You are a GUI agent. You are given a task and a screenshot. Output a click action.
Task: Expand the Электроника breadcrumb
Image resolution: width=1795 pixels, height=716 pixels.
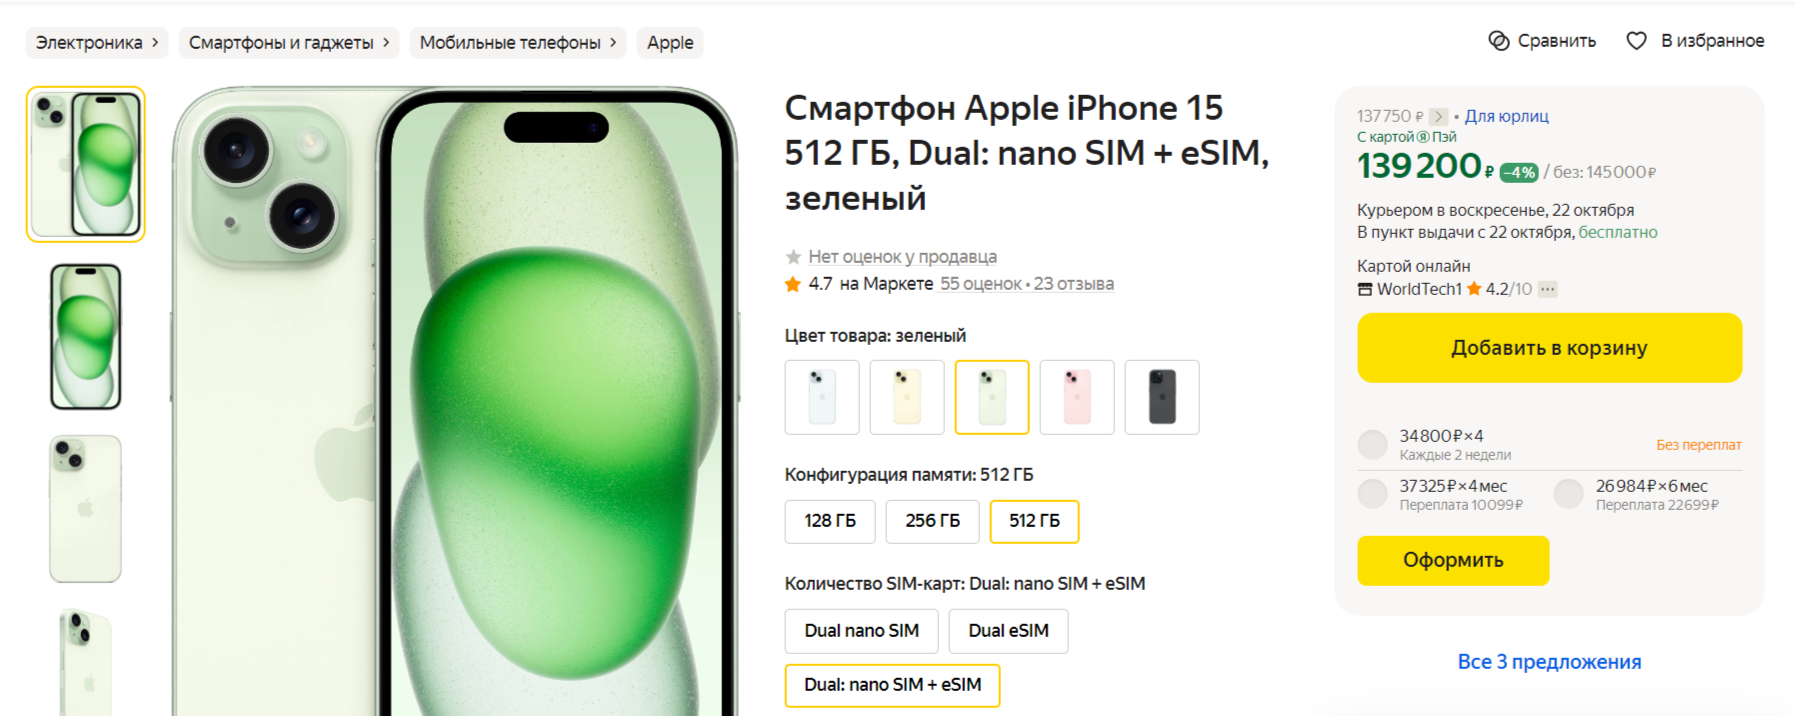97,43
